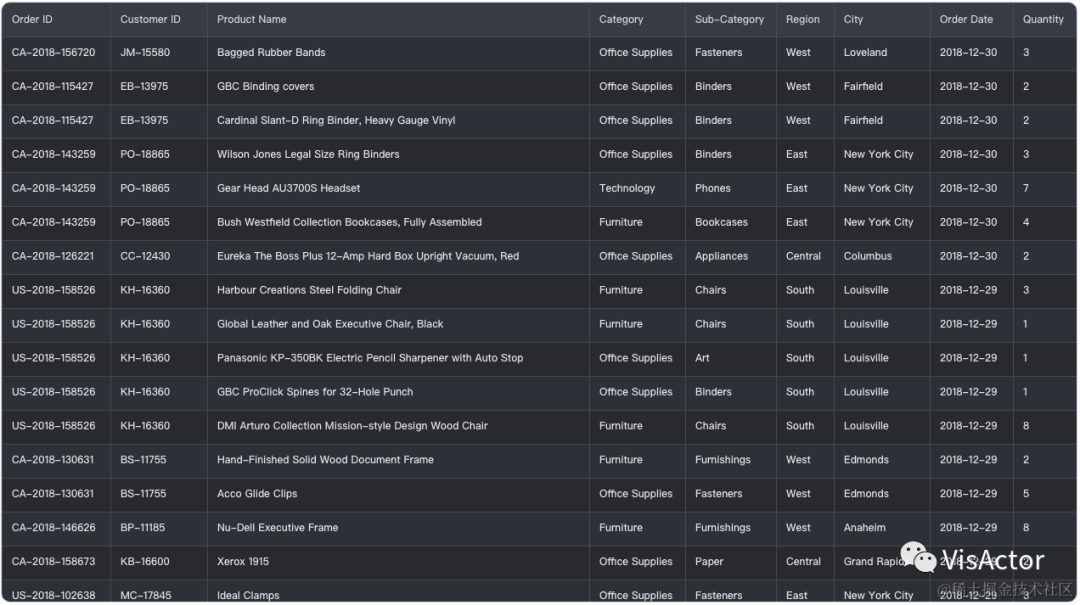Image resolution: width=1080 pixels, height=605 pixels.
Task: Select the Gear Head AU3700S Headset cell
Action: pyautogui.click(x=288, y=188)
